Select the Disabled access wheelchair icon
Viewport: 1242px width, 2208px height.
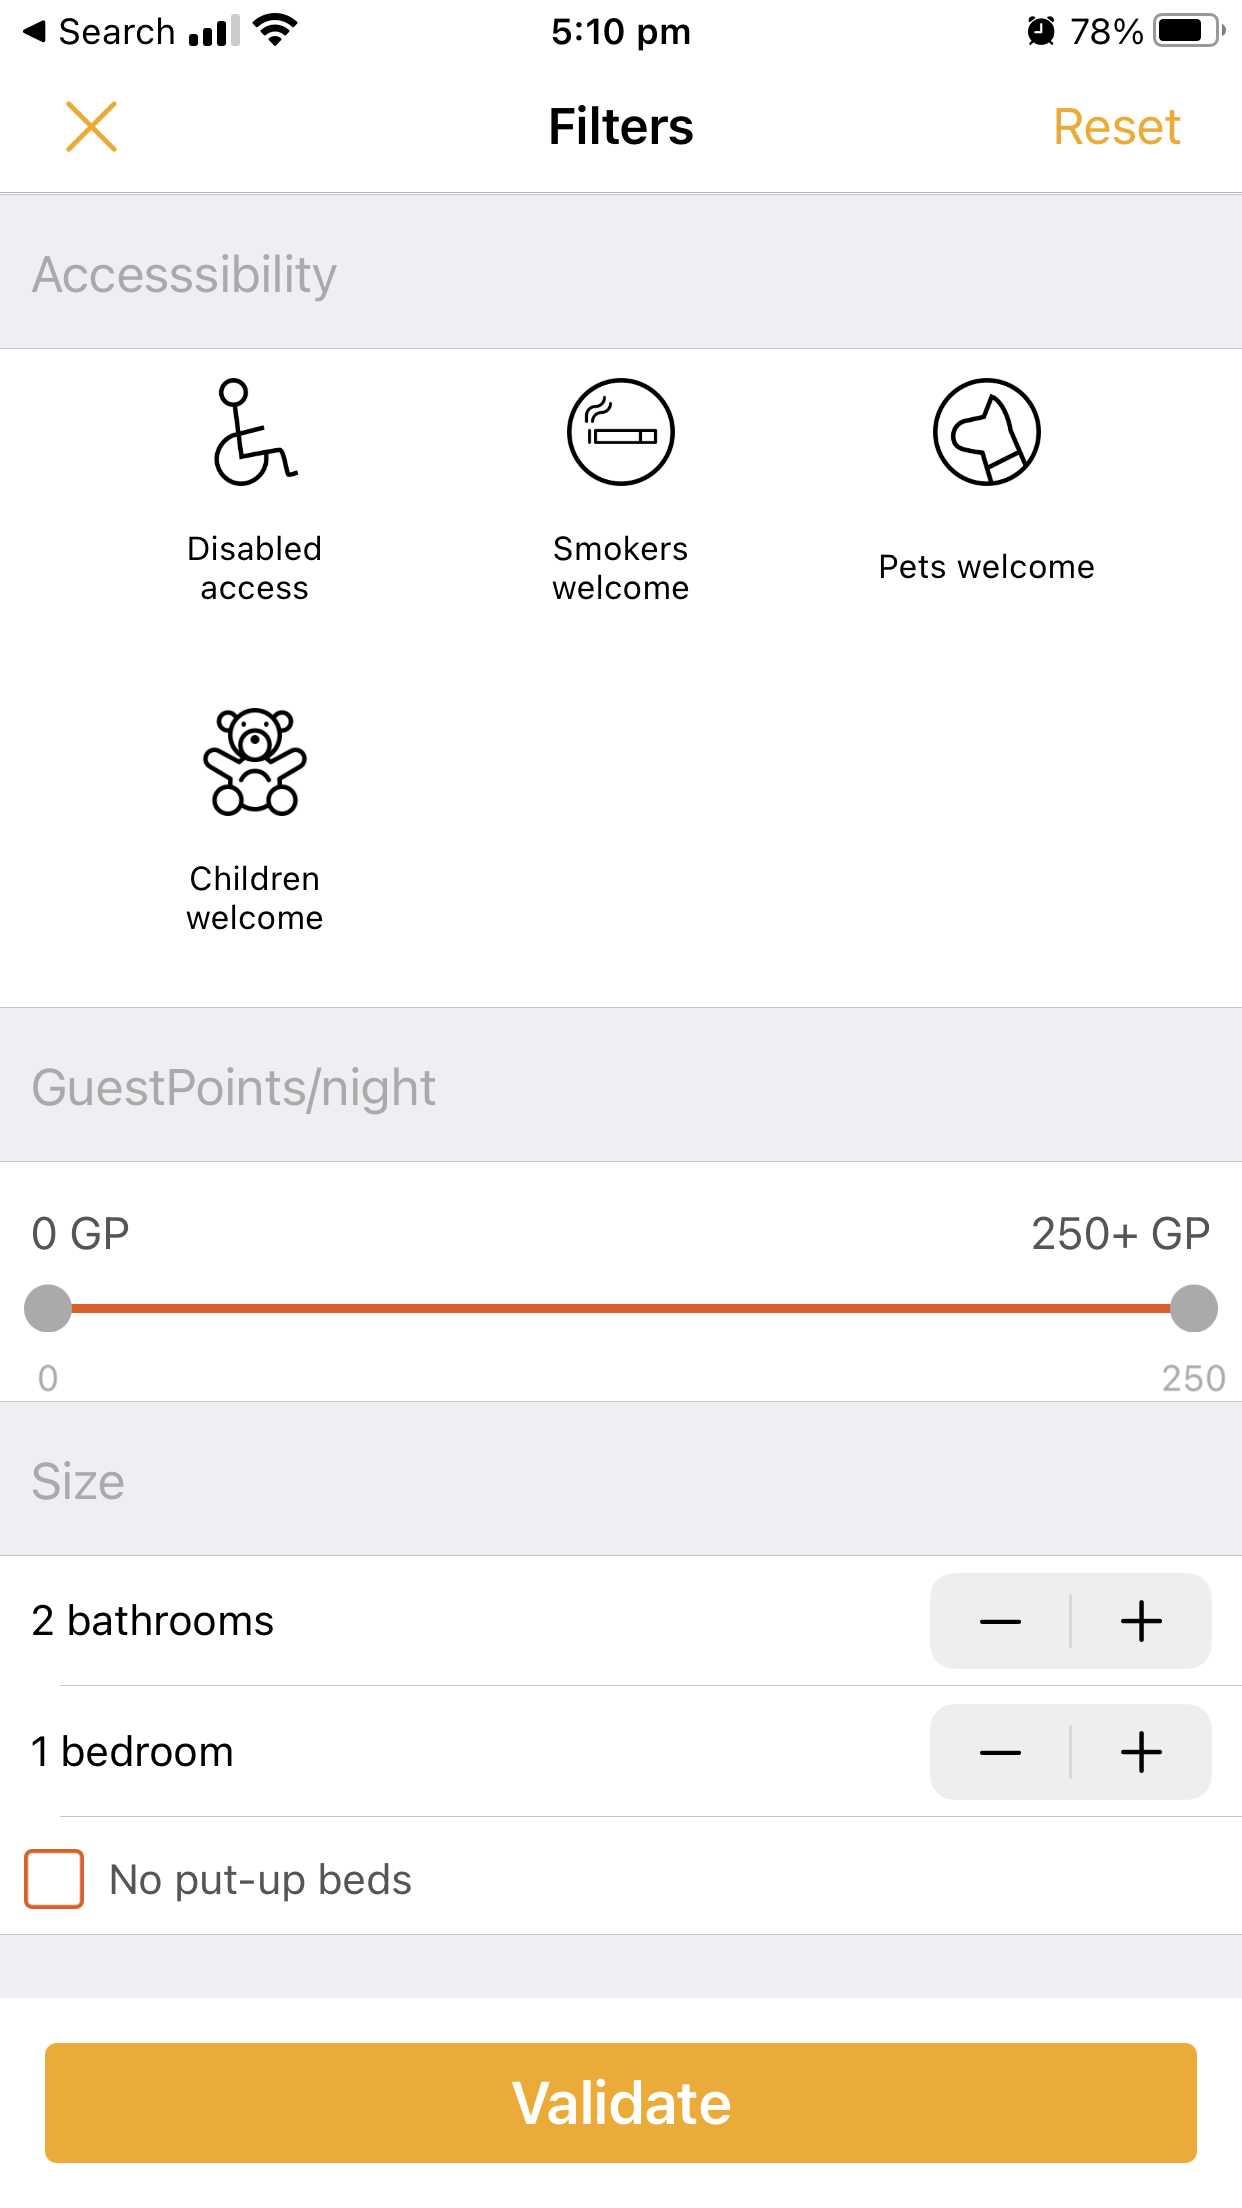(254, 432)
